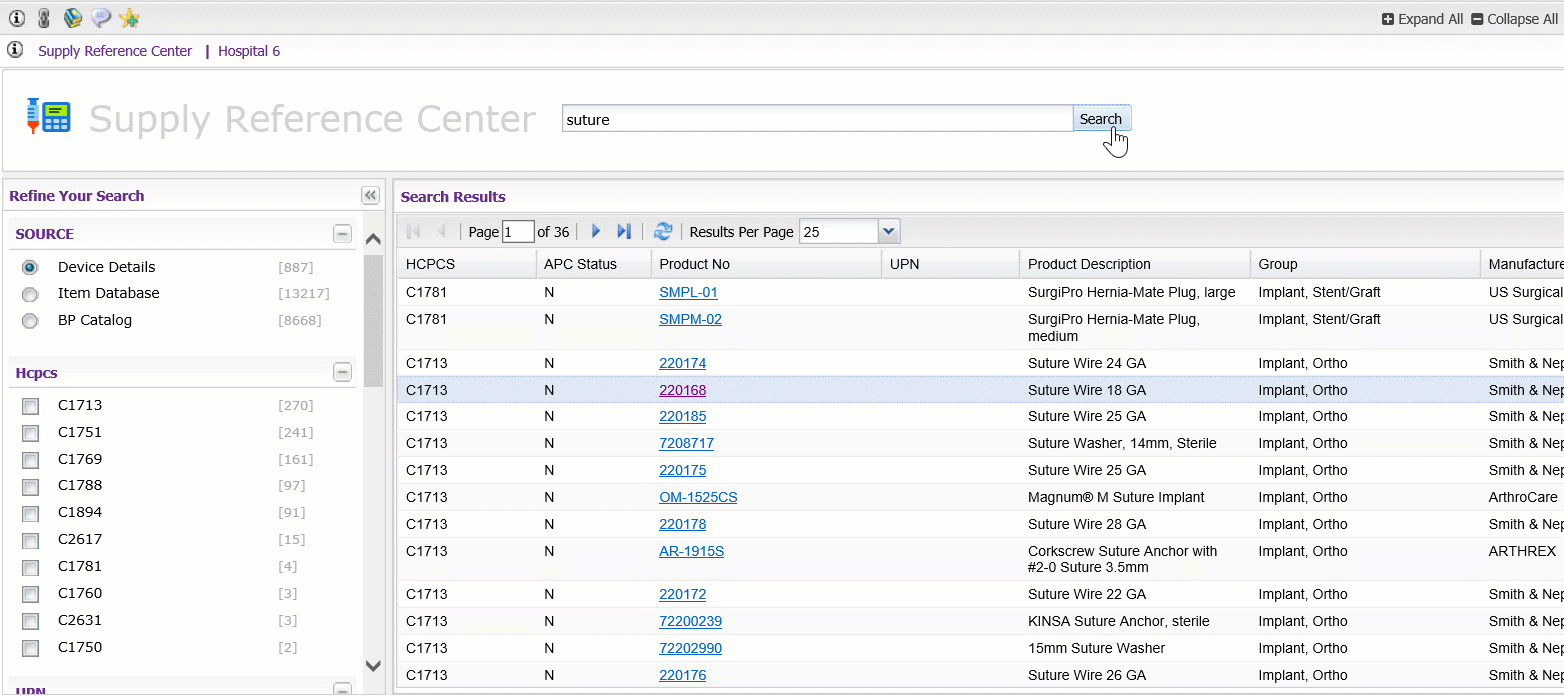Collapse the SOURCE filter section
This screenshot has height=696, width=1564.
click(x=342, y=234)
